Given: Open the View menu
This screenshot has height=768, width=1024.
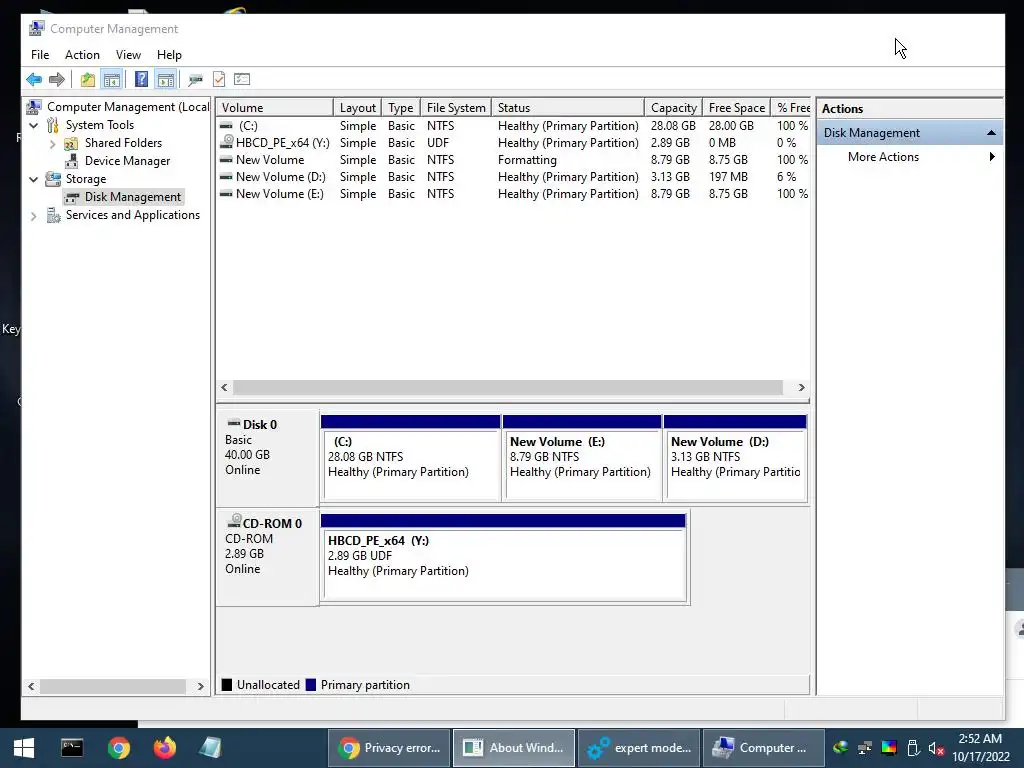Looking at the screenshot, I should (128, 55).
